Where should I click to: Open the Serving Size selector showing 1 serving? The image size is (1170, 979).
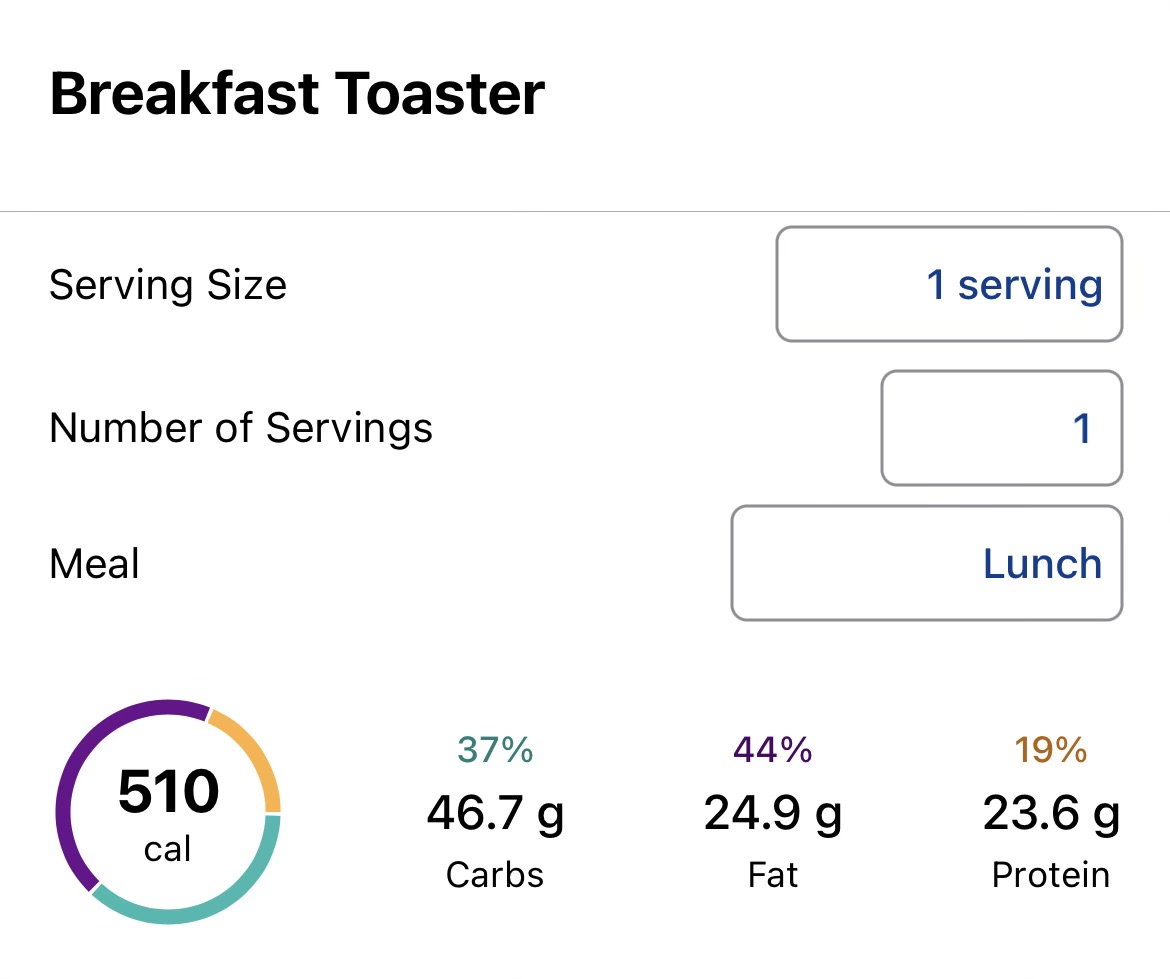(948, 285)
